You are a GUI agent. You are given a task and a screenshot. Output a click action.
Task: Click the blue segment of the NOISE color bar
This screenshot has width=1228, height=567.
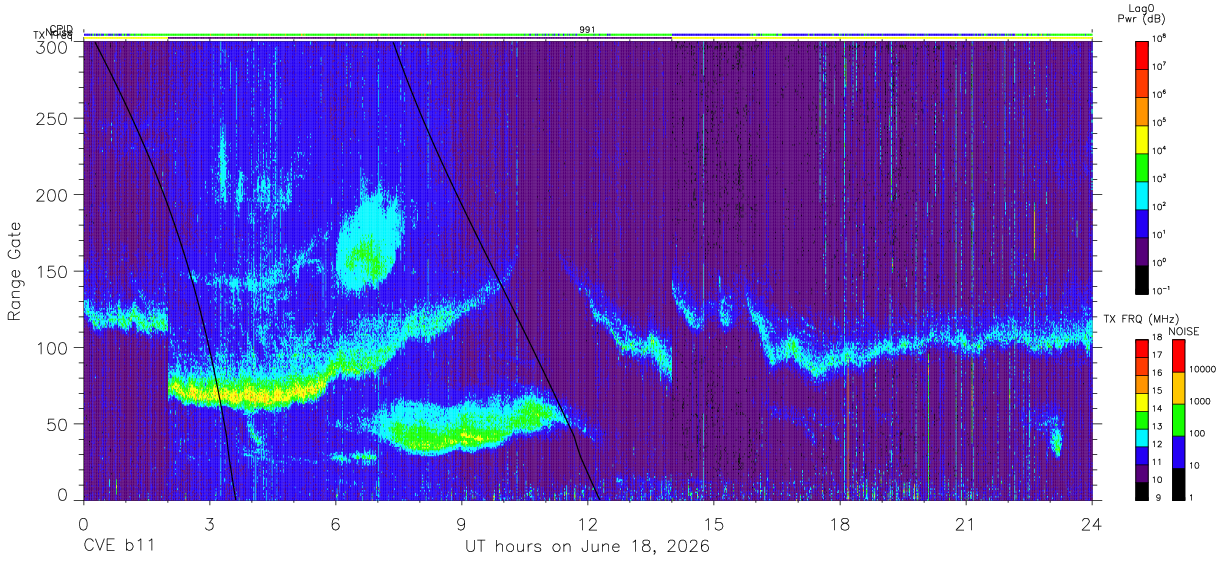[x=1177, y=452]
